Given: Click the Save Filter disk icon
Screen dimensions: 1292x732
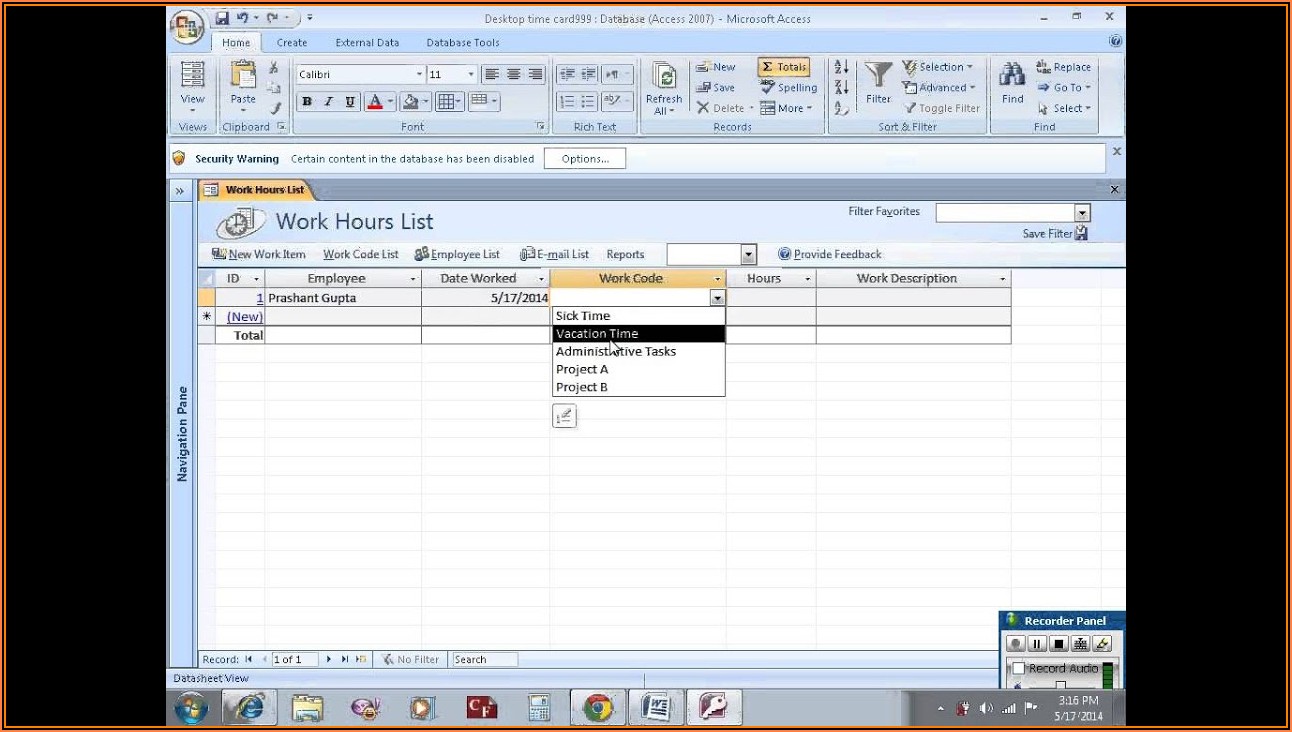Looking at the screenshot, I should pyautogui.click(x=1081, y=233).
